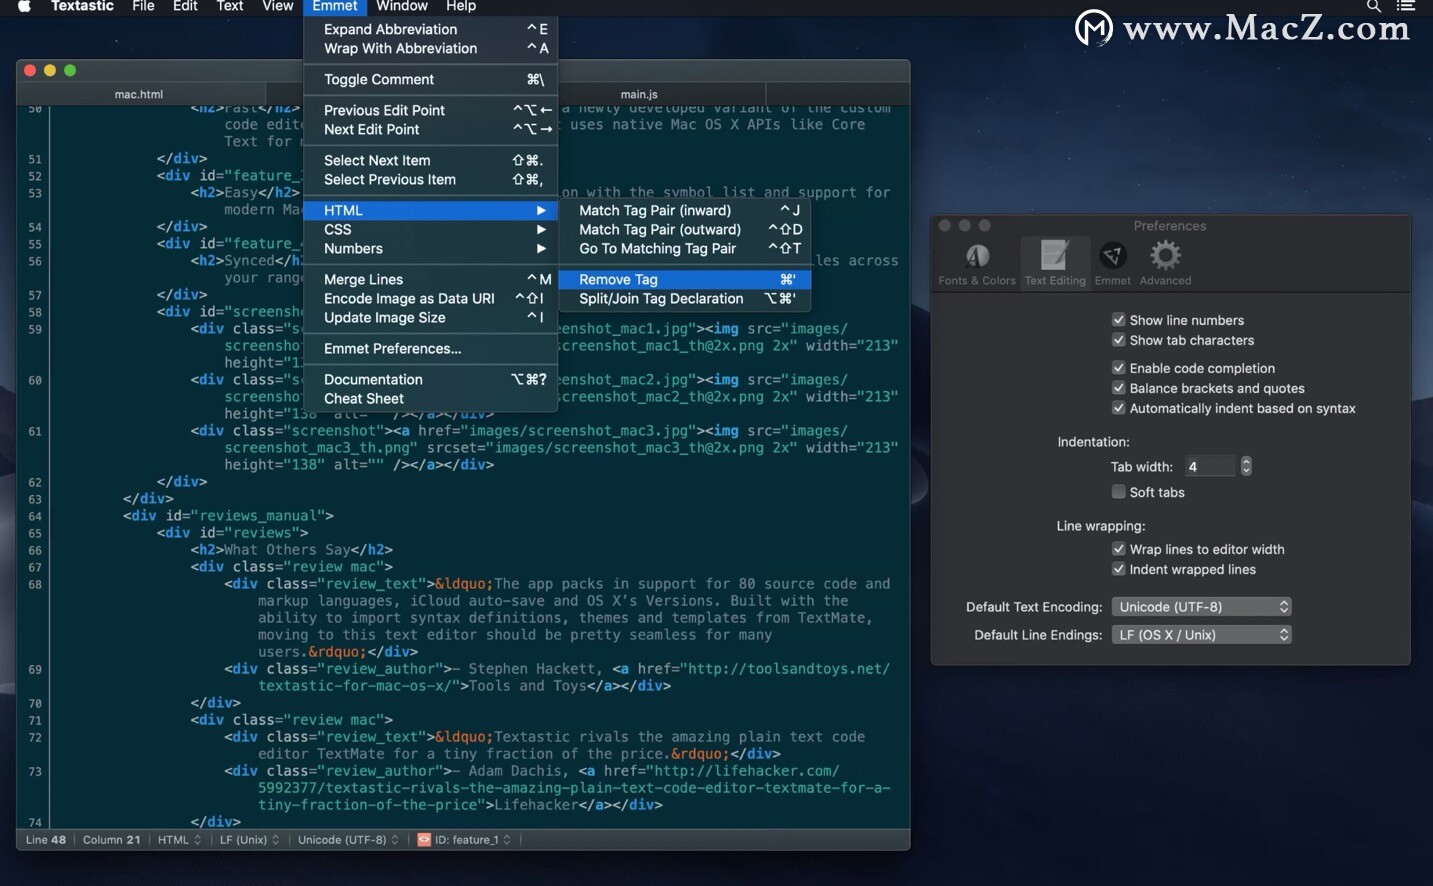
Task: Choose Match Tag Pair (outward)
Action: click(x=684, y=230)
